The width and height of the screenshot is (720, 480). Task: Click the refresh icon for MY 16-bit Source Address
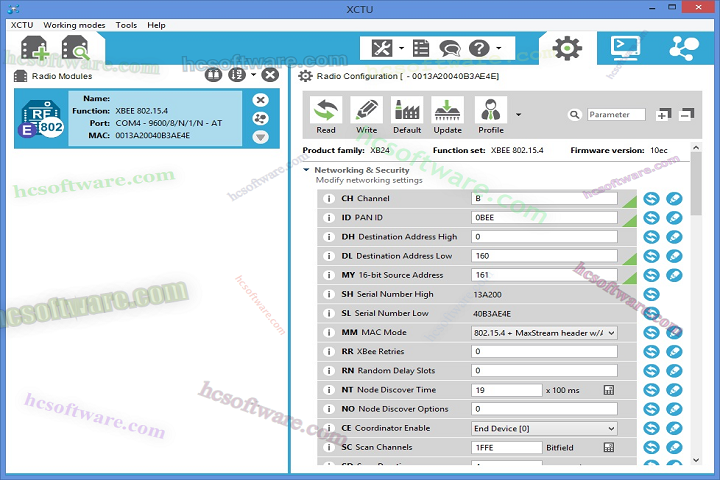click(x=651, y=275)
